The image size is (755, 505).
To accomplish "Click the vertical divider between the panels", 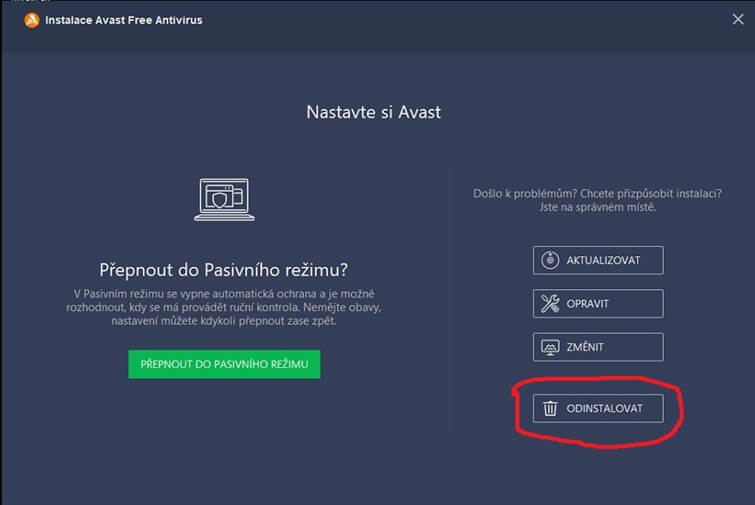I will (450, 301).
